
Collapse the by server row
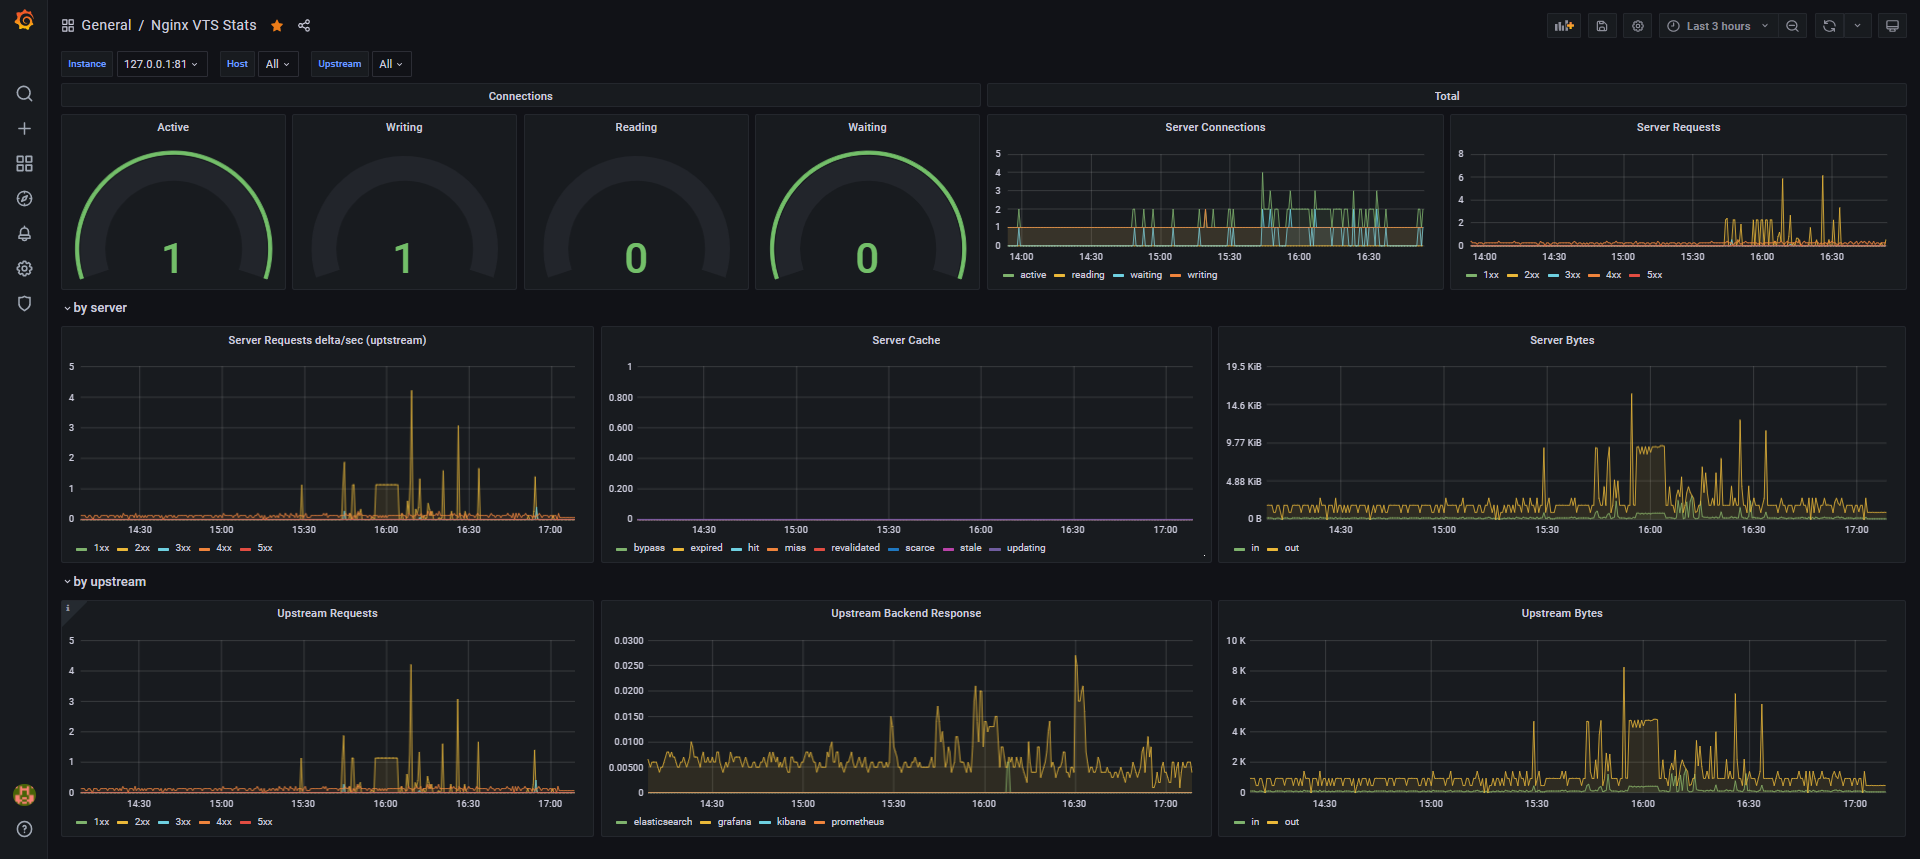(x=96, y=308)
